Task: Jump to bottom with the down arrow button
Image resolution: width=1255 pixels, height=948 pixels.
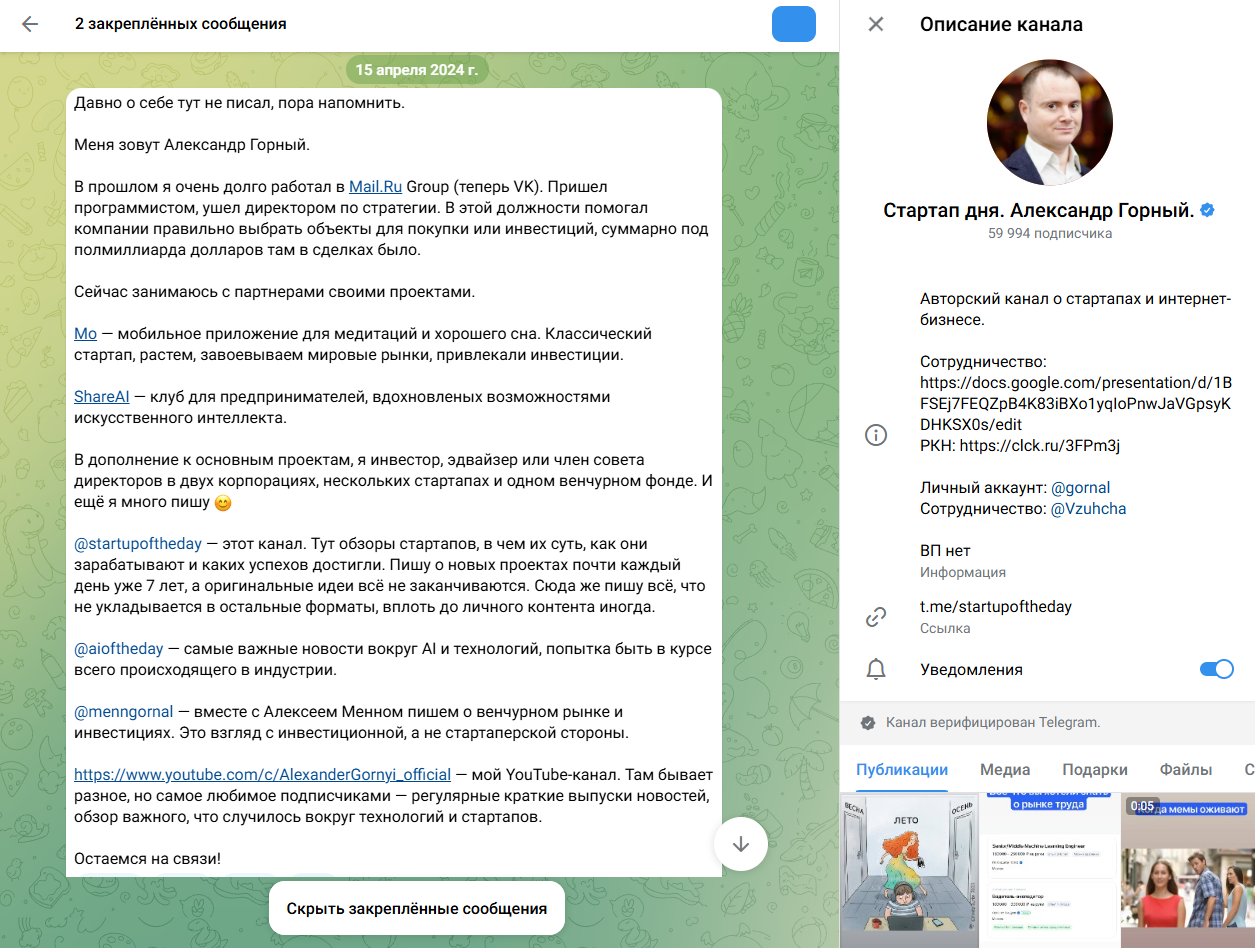Action: tap(740, 844)
